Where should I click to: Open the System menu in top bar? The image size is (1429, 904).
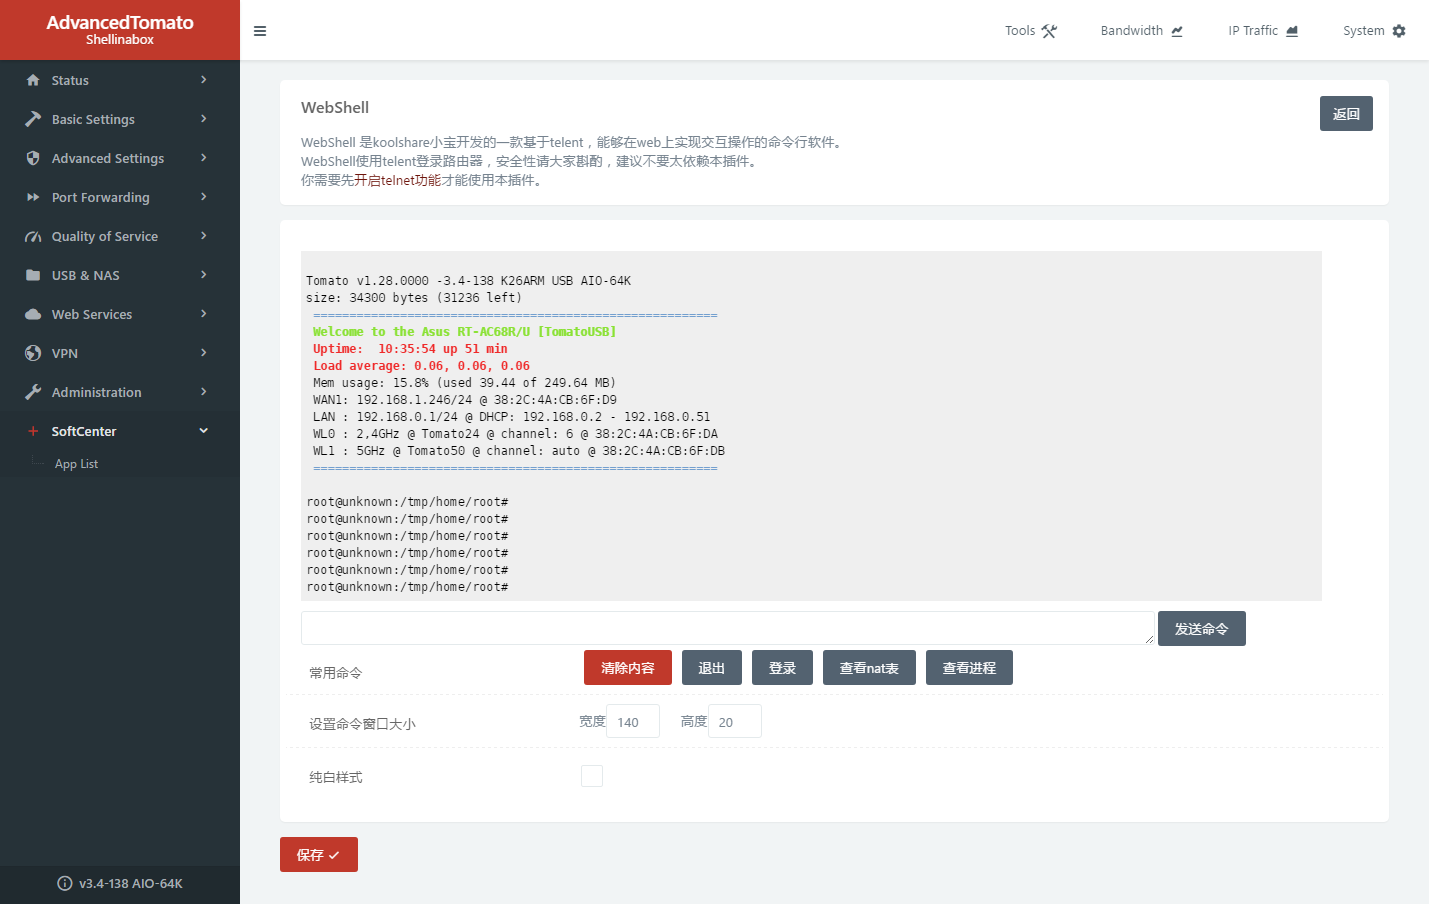[1373, 31]
